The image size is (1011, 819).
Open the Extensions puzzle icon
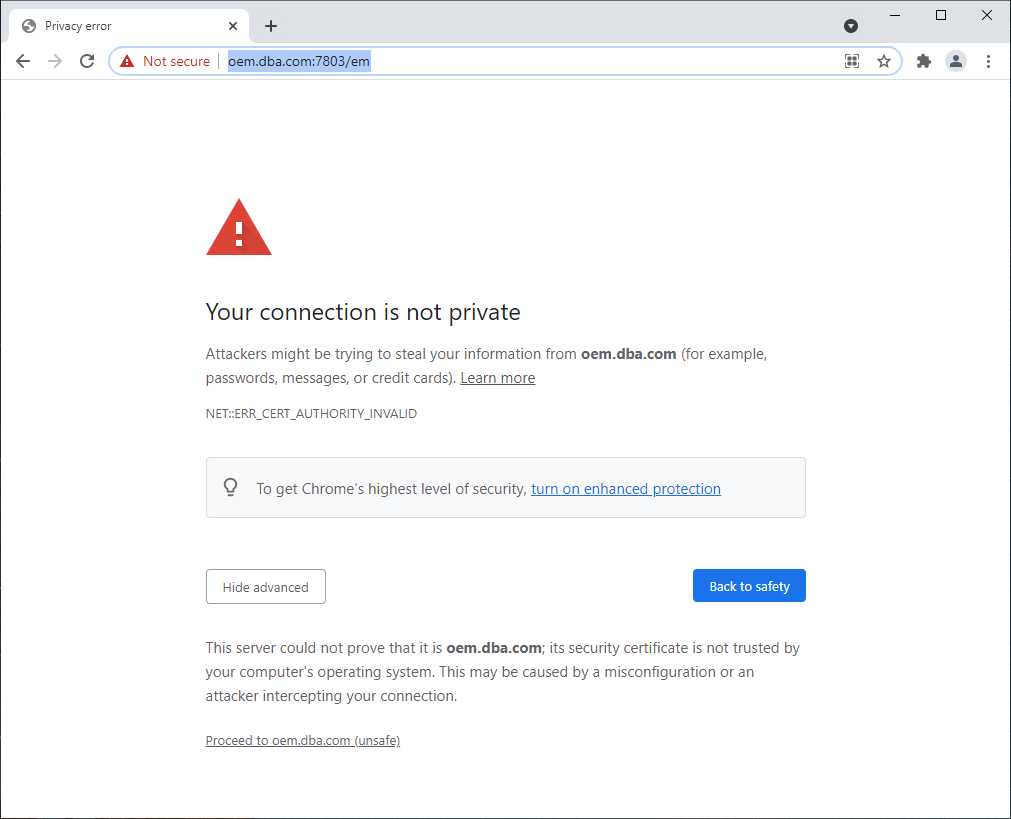924,61
